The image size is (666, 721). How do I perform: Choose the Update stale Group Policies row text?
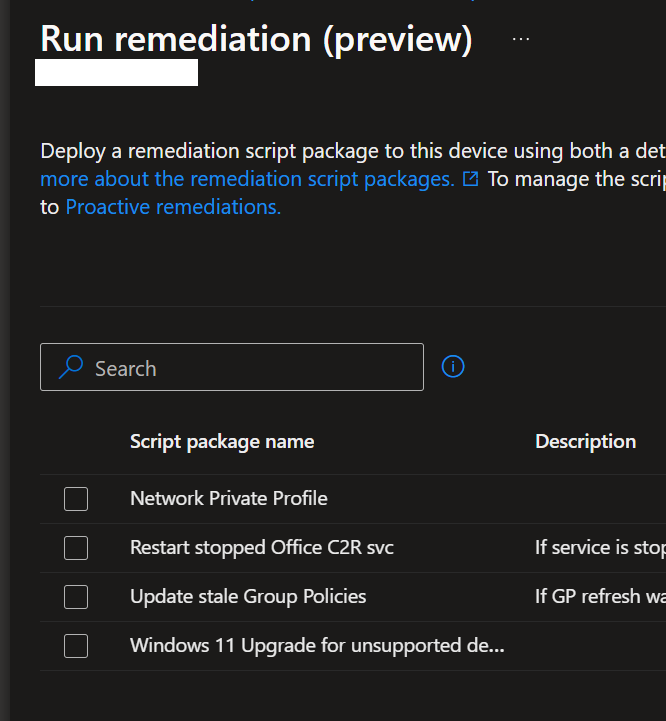tap(248, 596)
